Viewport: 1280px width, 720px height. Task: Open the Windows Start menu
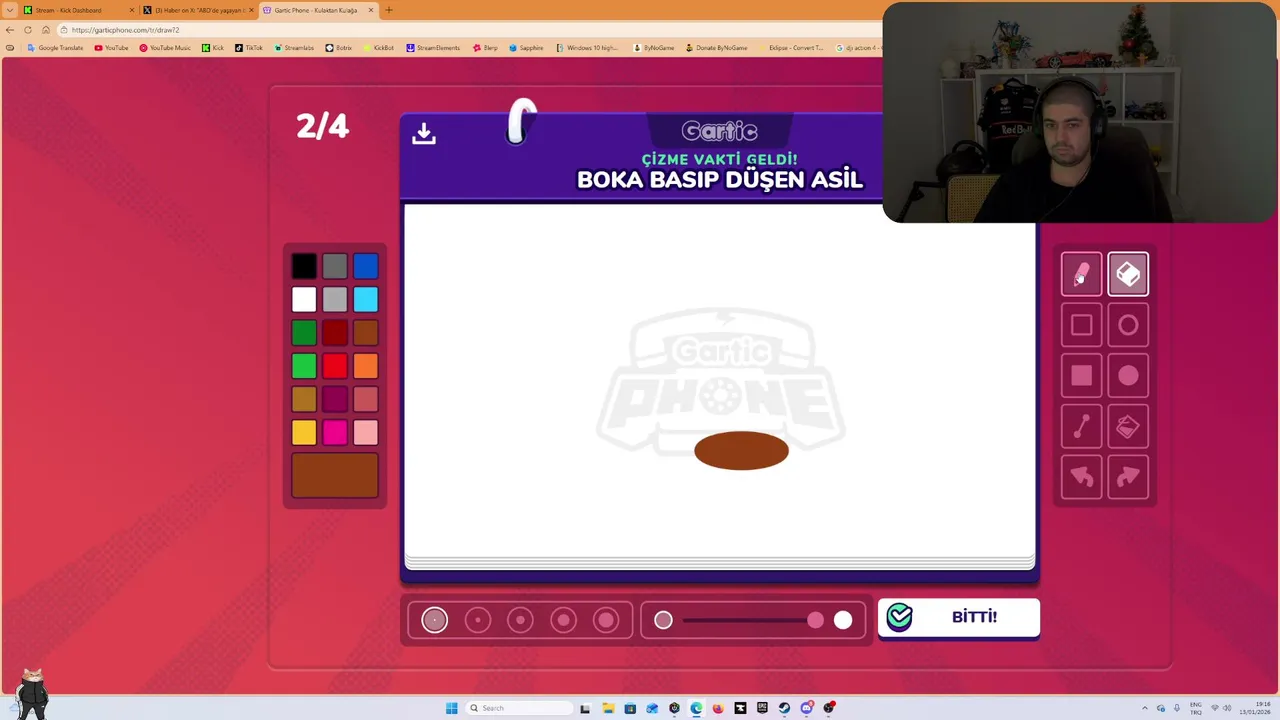coord(452,708)
